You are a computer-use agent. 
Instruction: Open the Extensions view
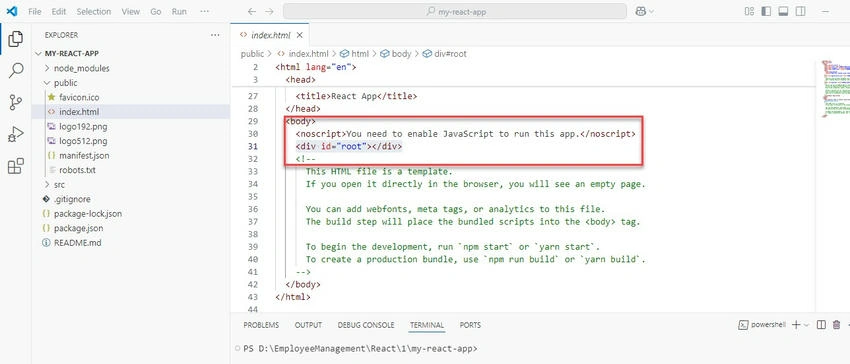pyautogui.click(x=16, y=166)
